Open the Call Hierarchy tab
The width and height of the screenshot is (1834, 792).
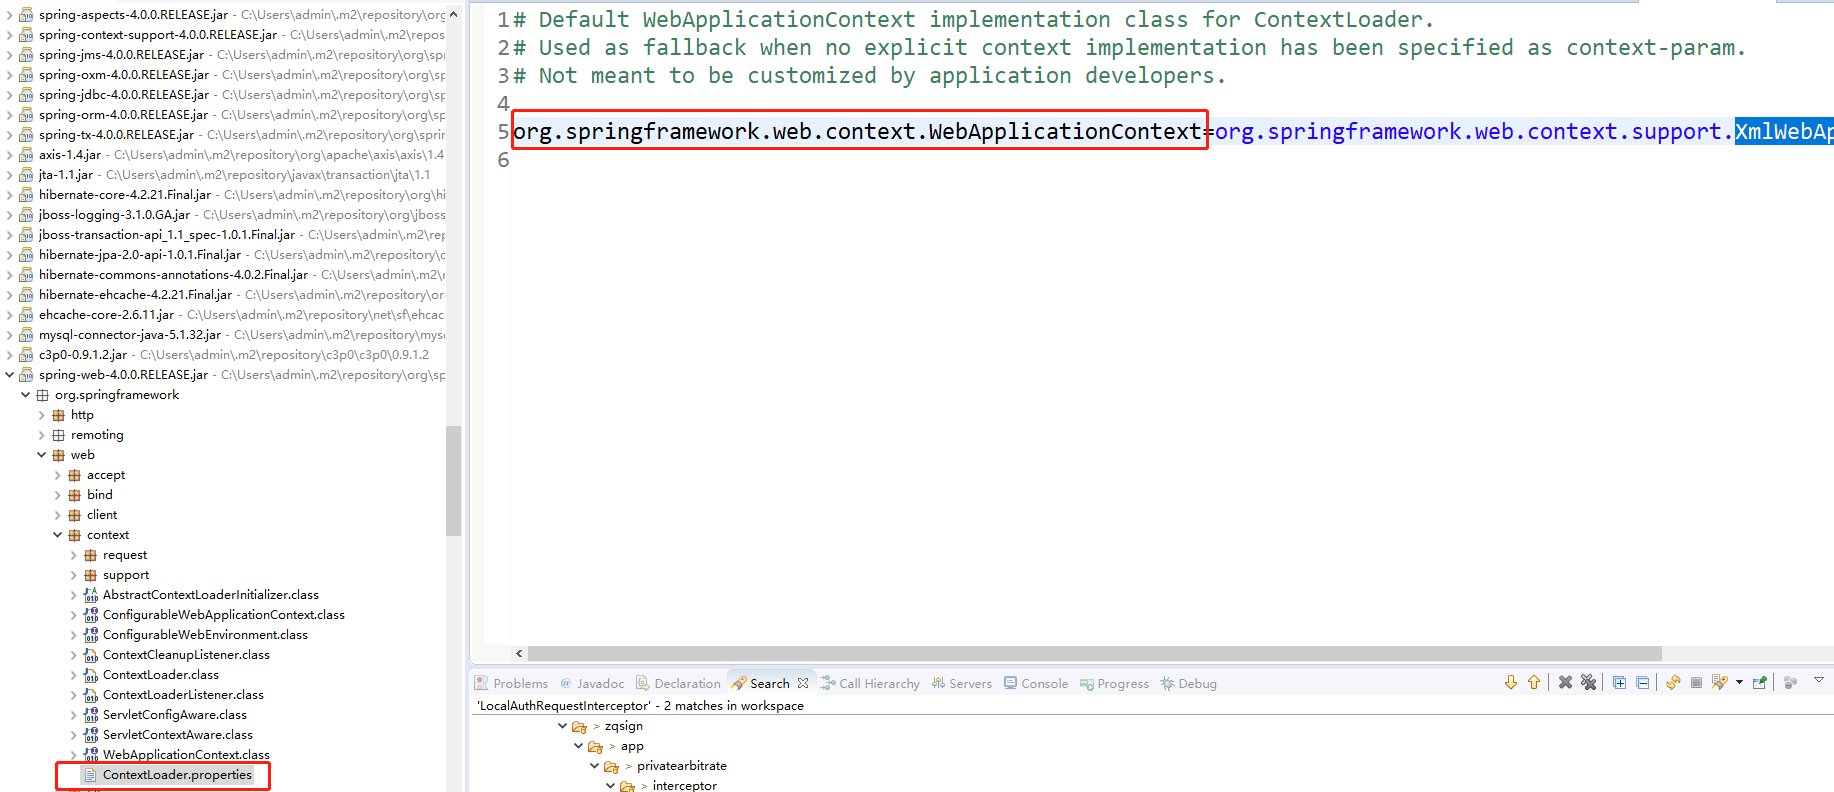870,684
